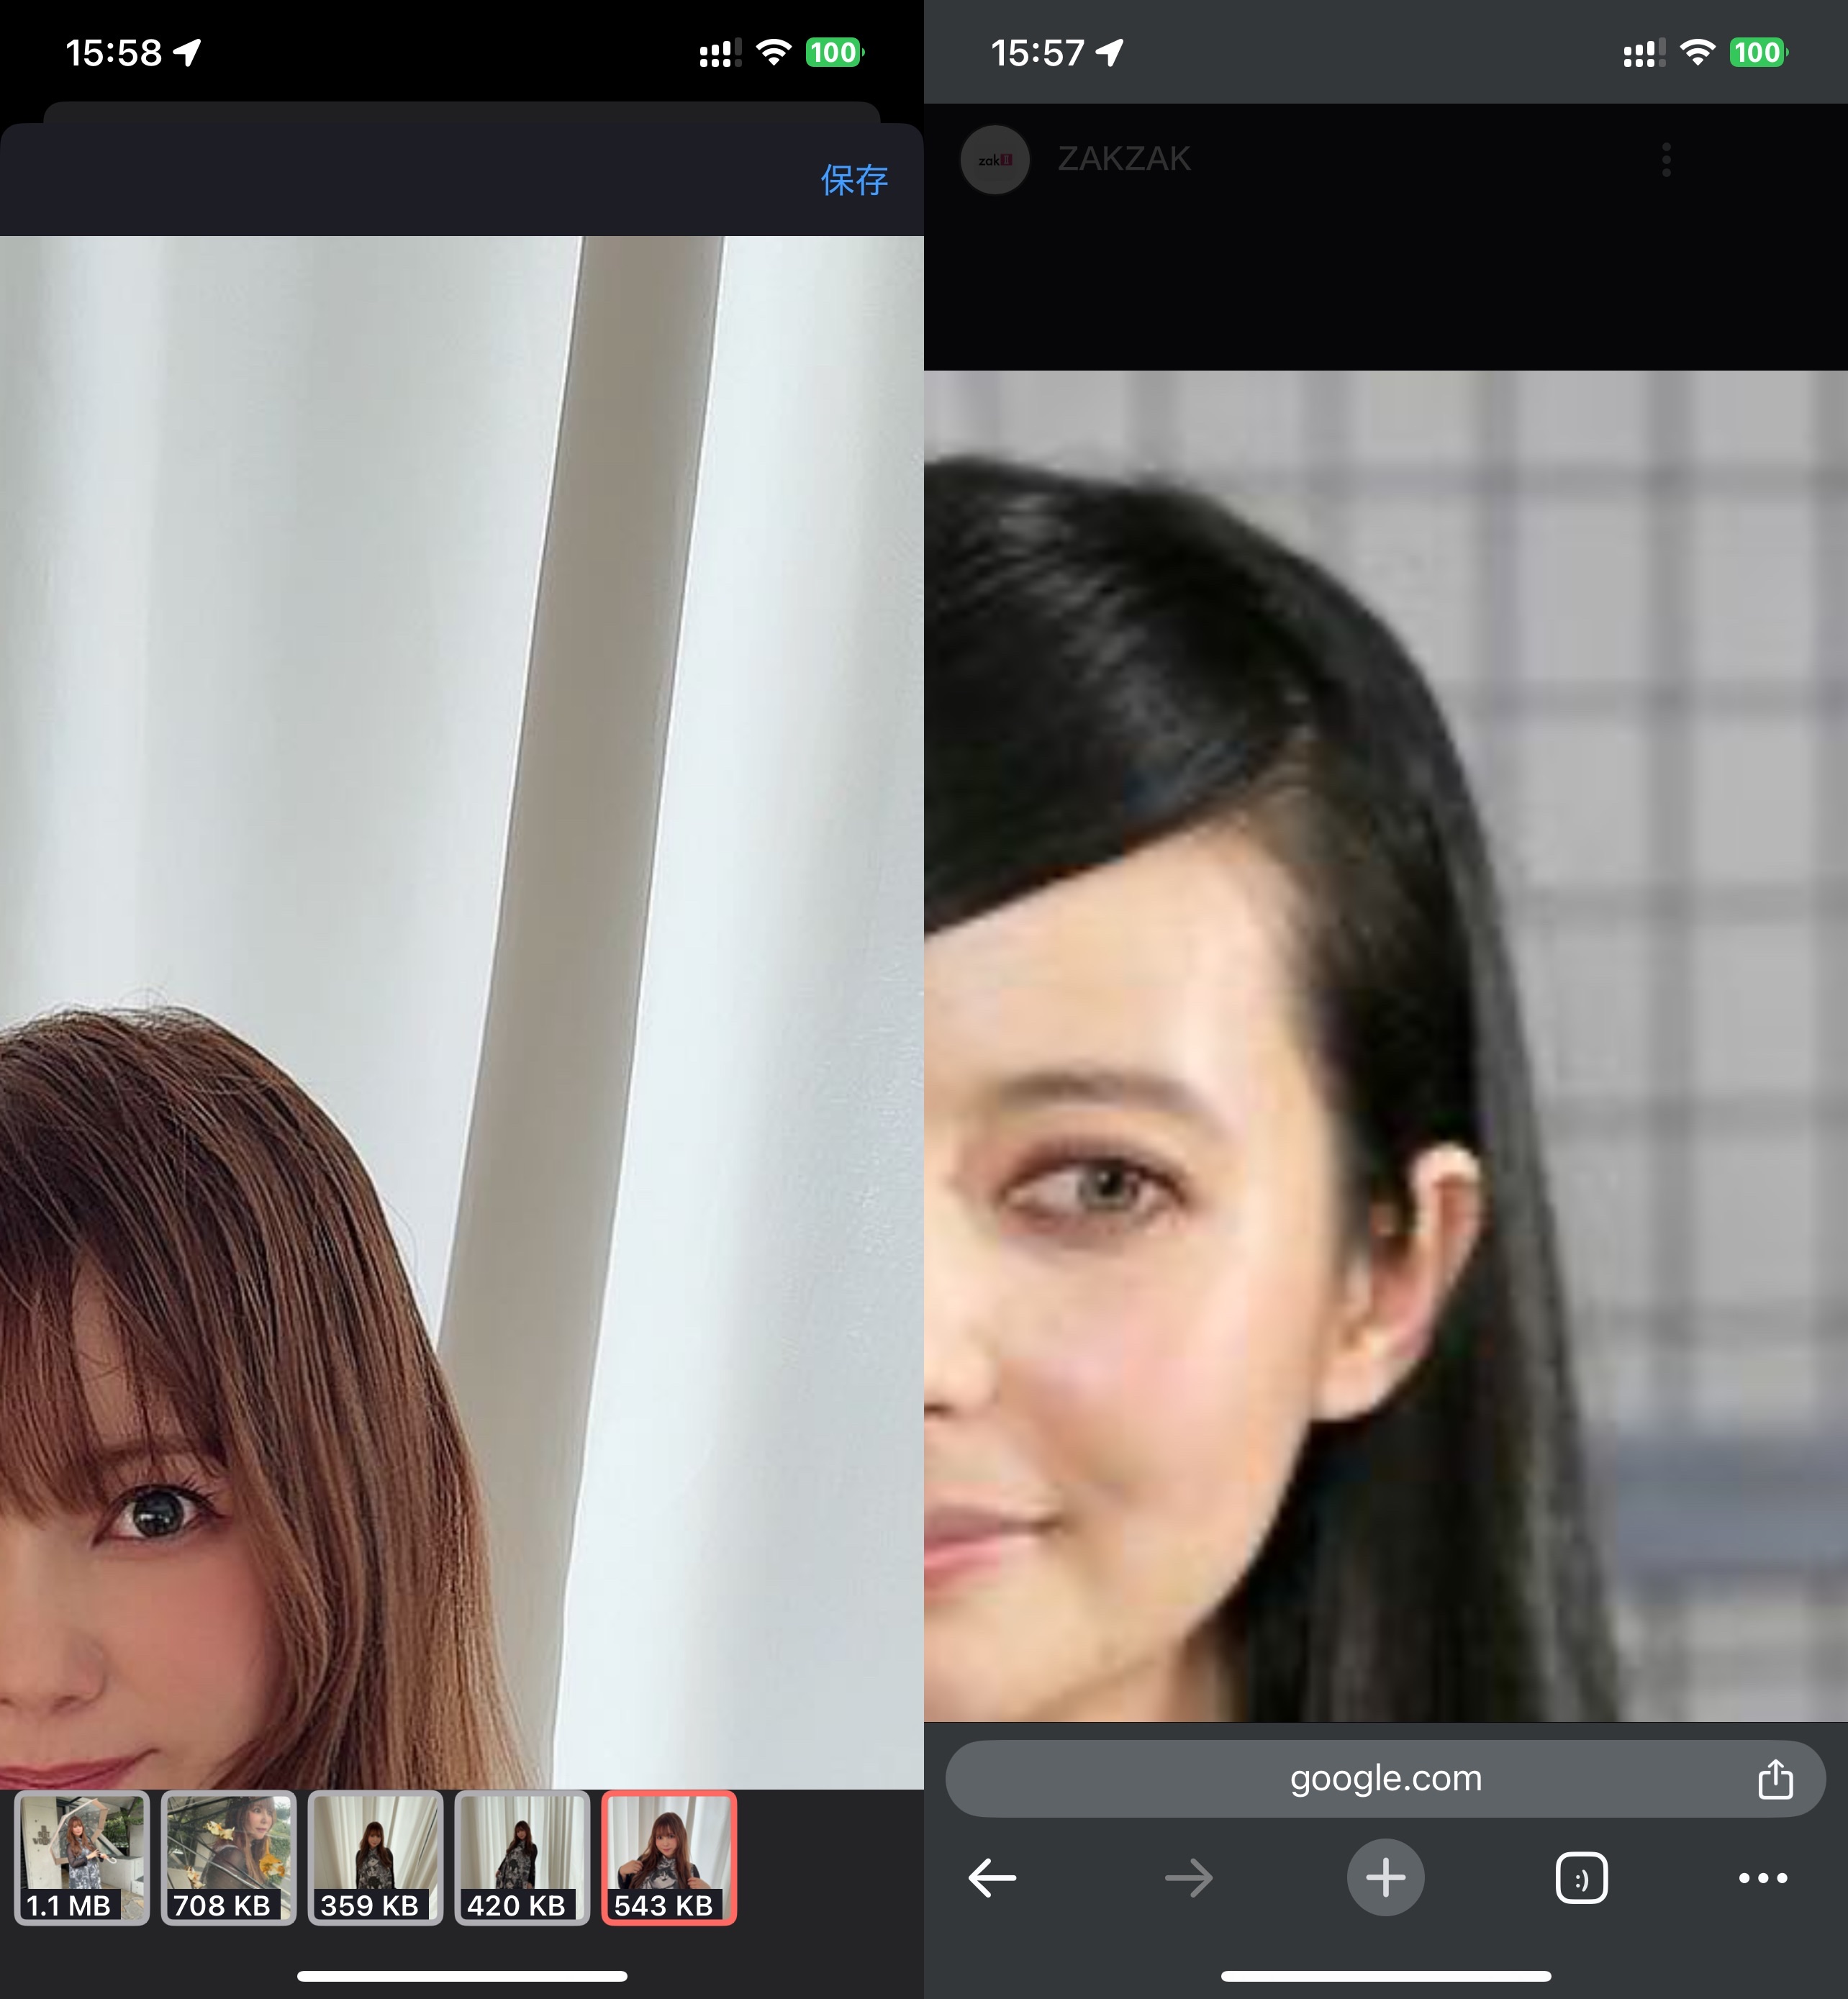Tap the 15:57 clock in right status bar
This screenshot has height=1999, width=1848.
pyautogui.click(x=1037, y=53)
